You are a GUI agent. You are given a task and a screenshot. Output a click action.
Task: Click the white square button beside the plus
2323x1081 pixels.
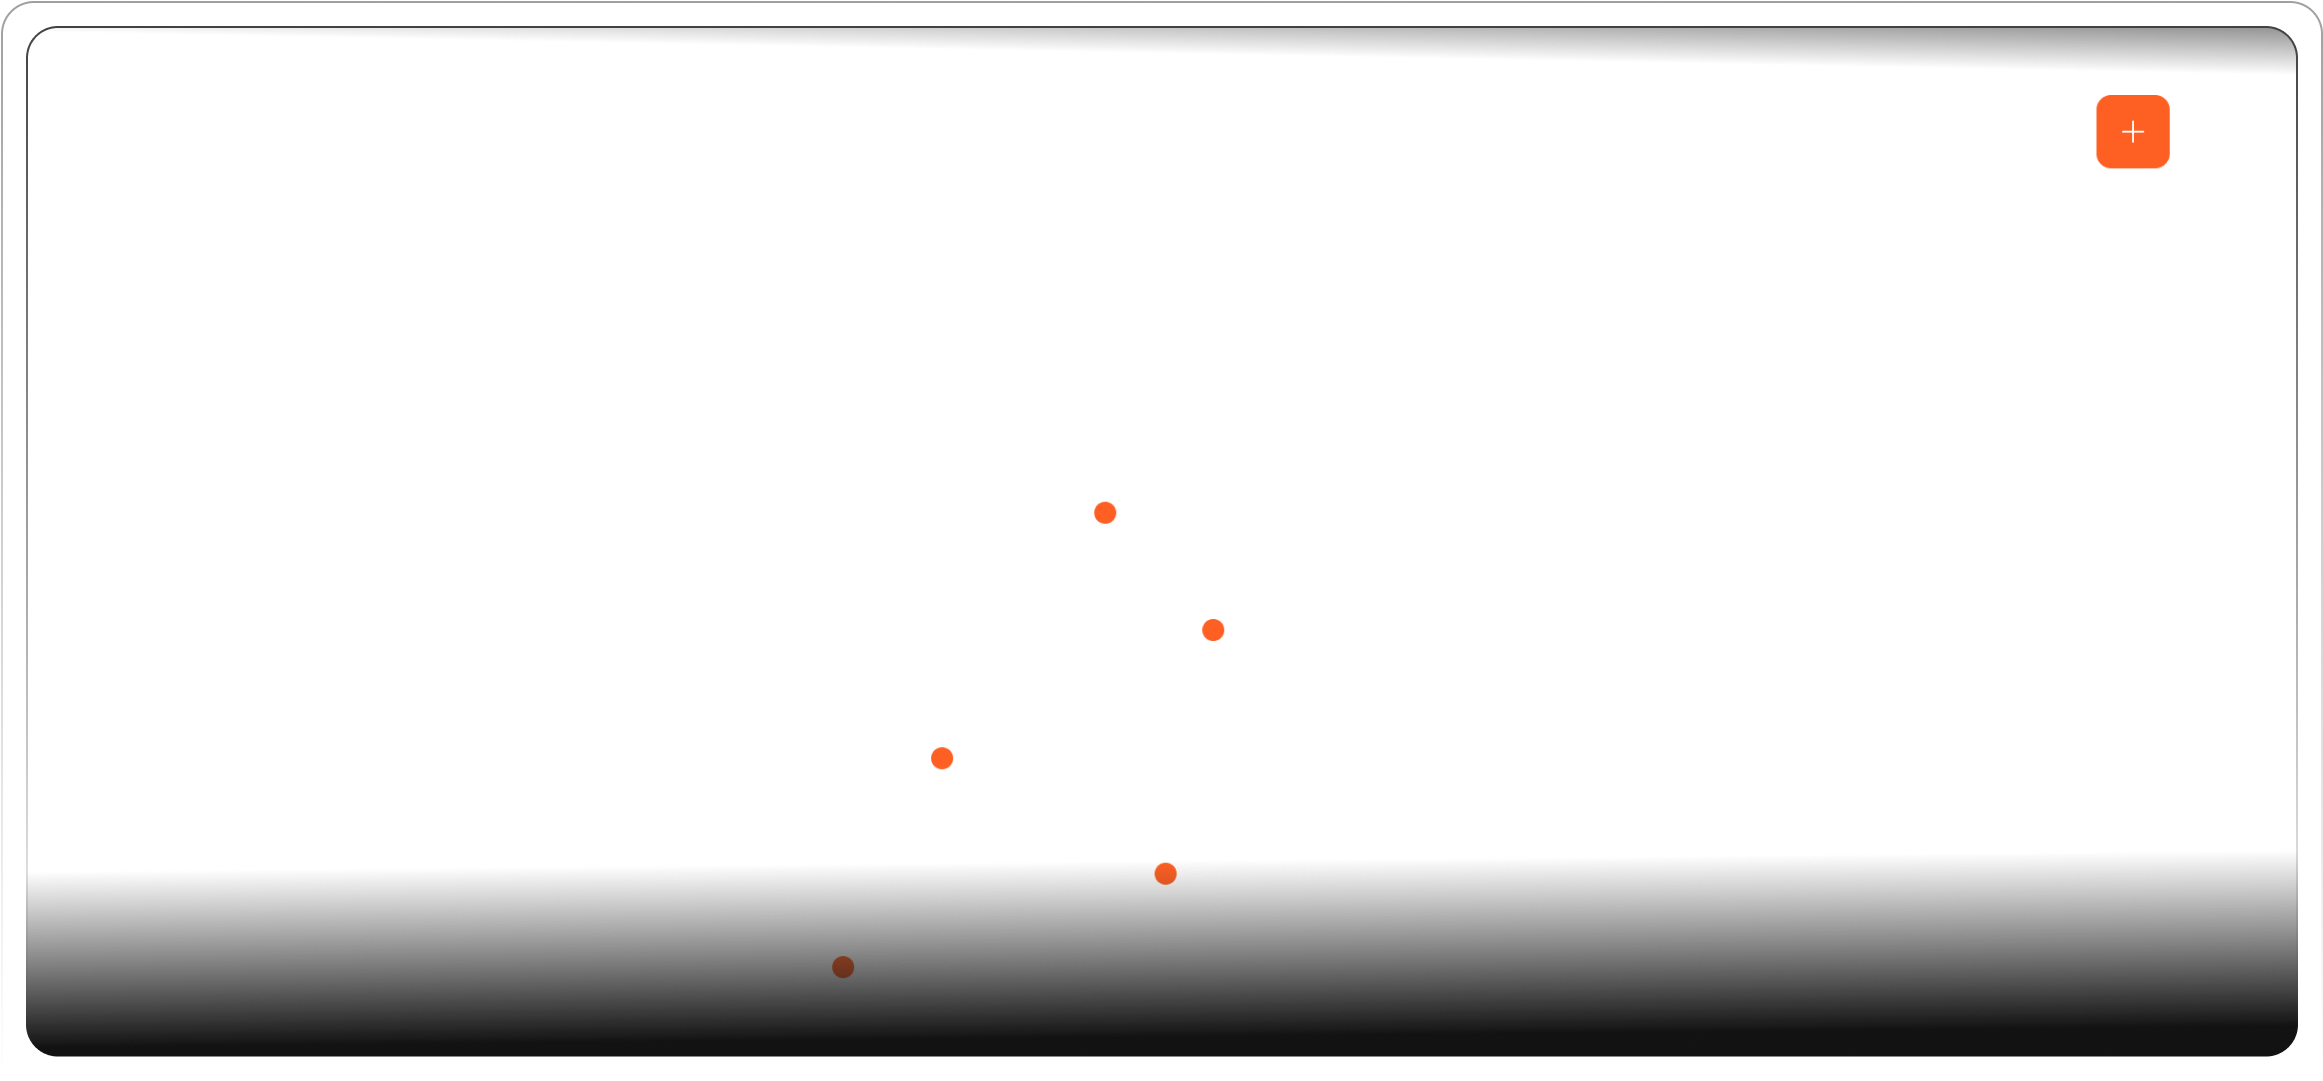point(2044,132)
